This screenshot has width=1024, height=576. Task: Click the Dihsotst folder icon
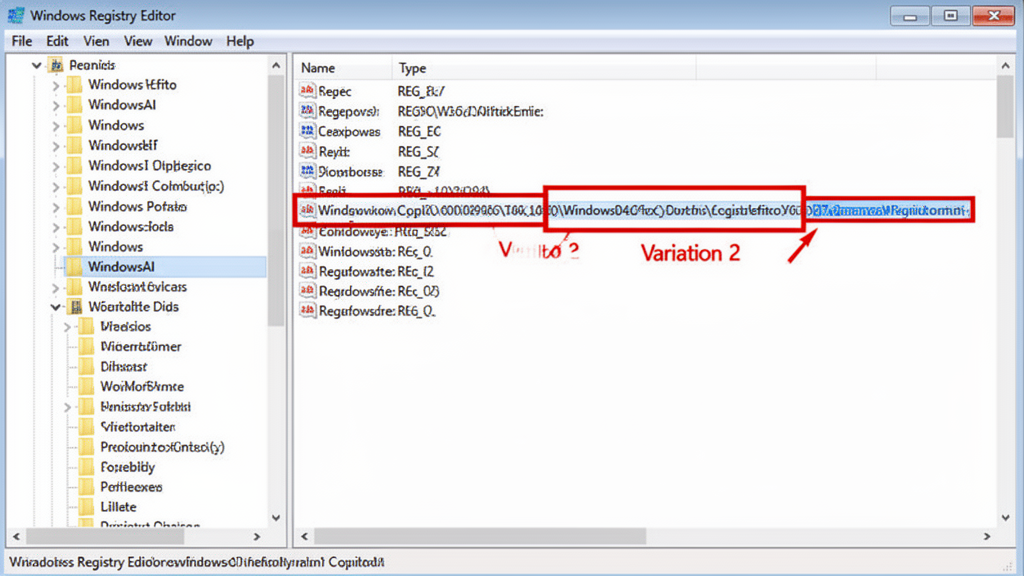tap(87, 366)
